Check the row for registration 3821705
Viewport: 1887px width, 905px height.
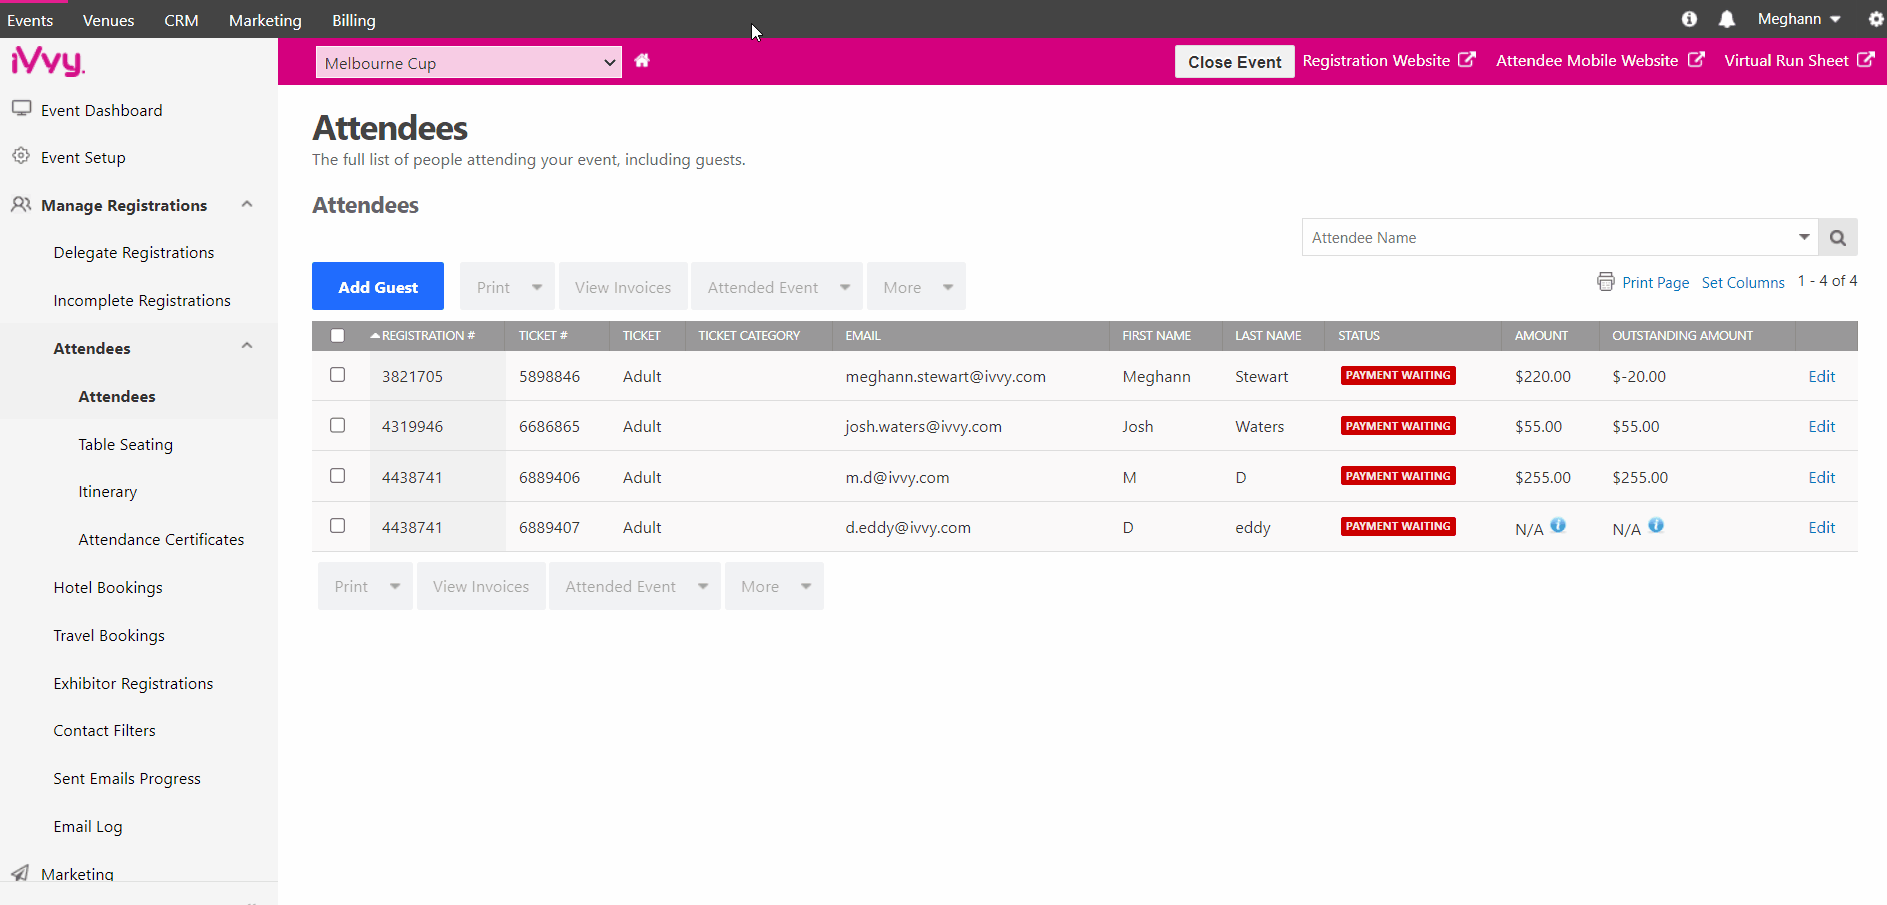[337, 375]
